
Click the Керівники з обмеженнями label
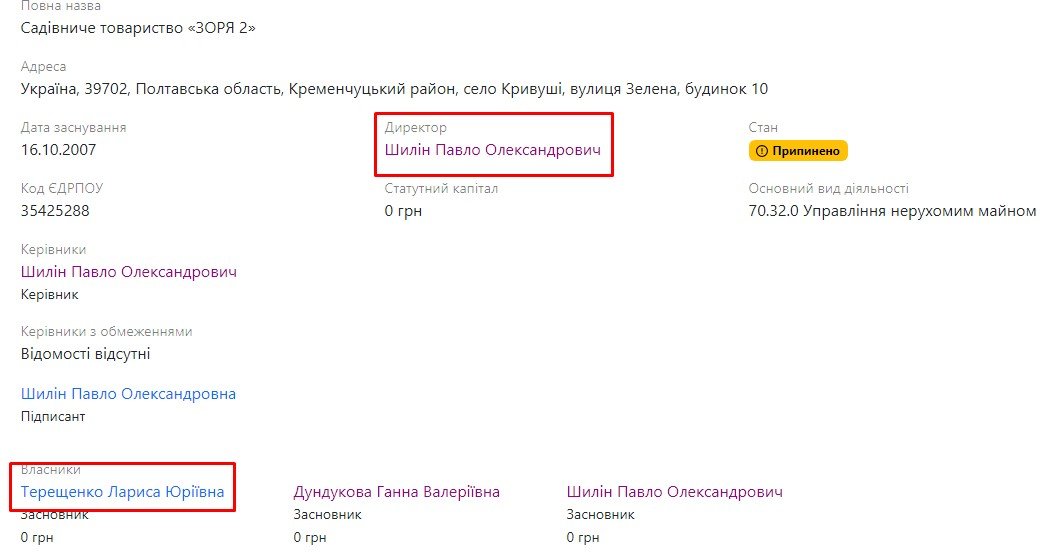coord(106,331)
